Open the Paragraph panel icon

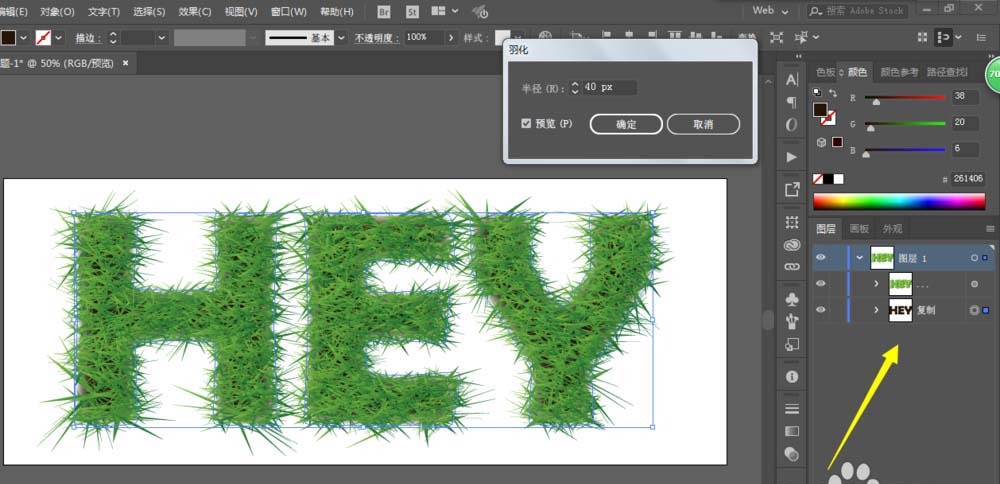tap(791, 102)
